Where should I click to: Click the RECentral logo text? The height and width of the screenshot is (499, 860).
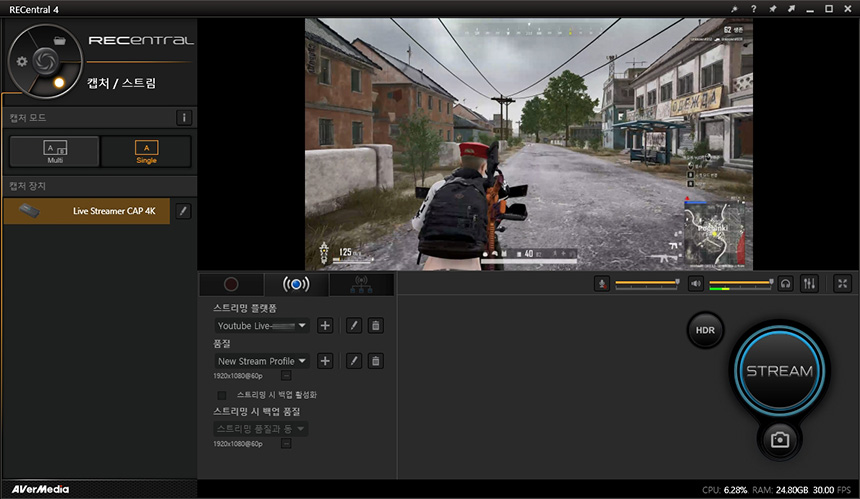coord(141,41)
